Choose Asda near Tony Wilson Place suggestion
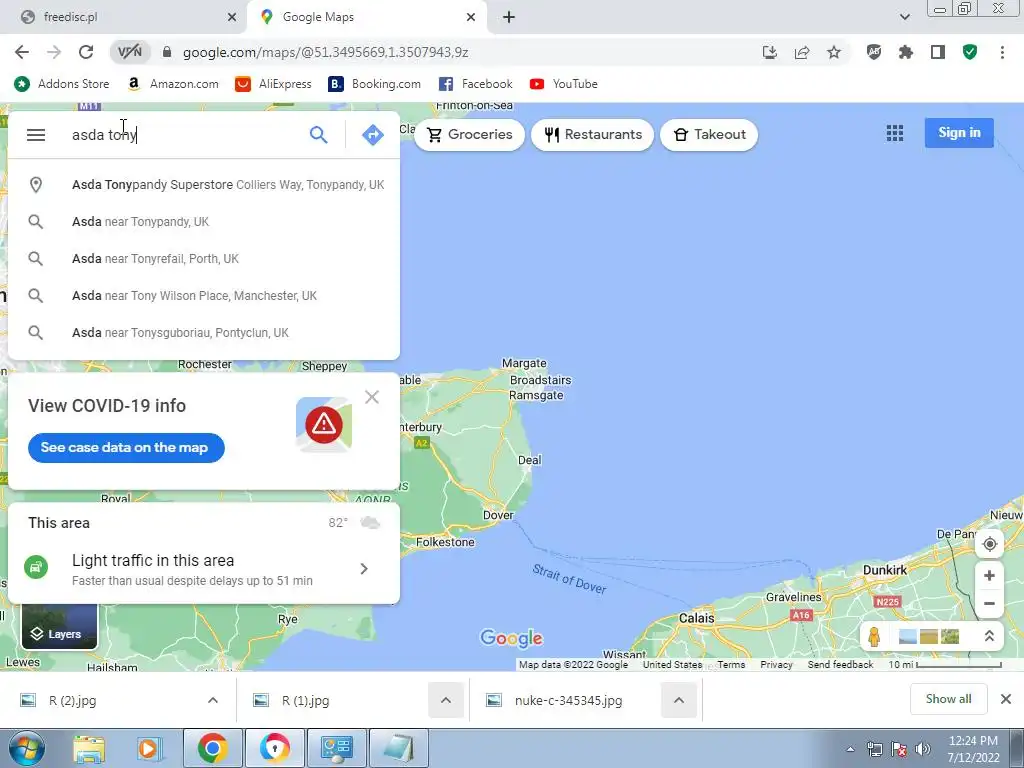The width and height of the screenshot is (1024, 768). point(204,296)
